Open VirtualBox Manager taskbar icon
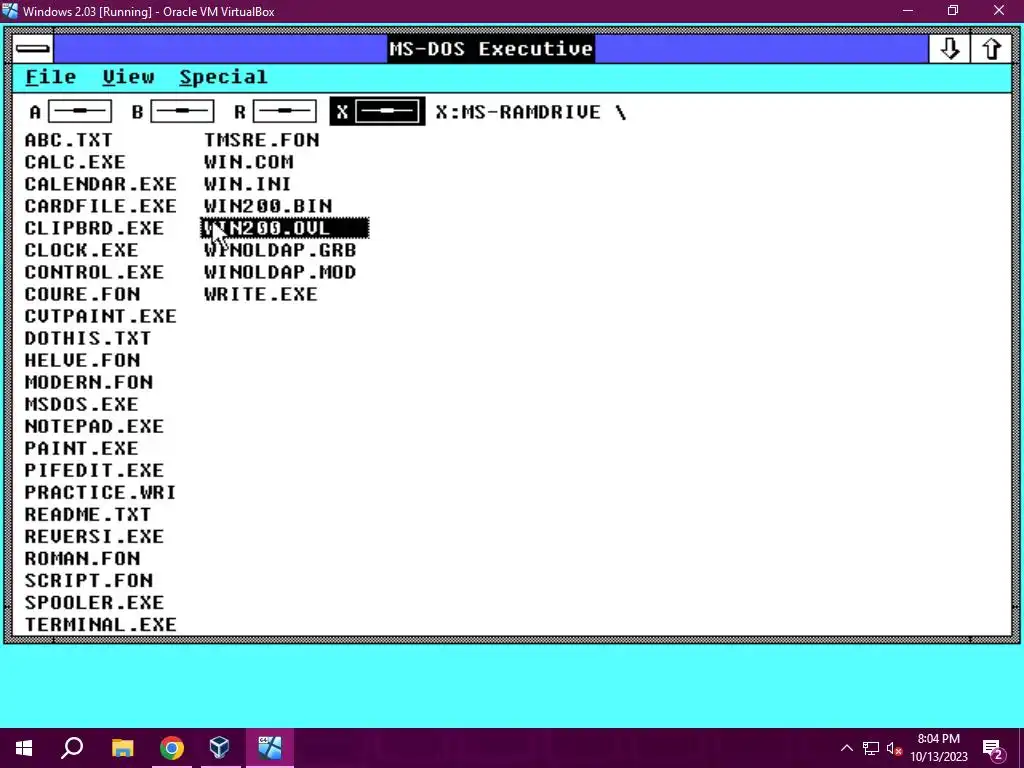 click(220, 748)
